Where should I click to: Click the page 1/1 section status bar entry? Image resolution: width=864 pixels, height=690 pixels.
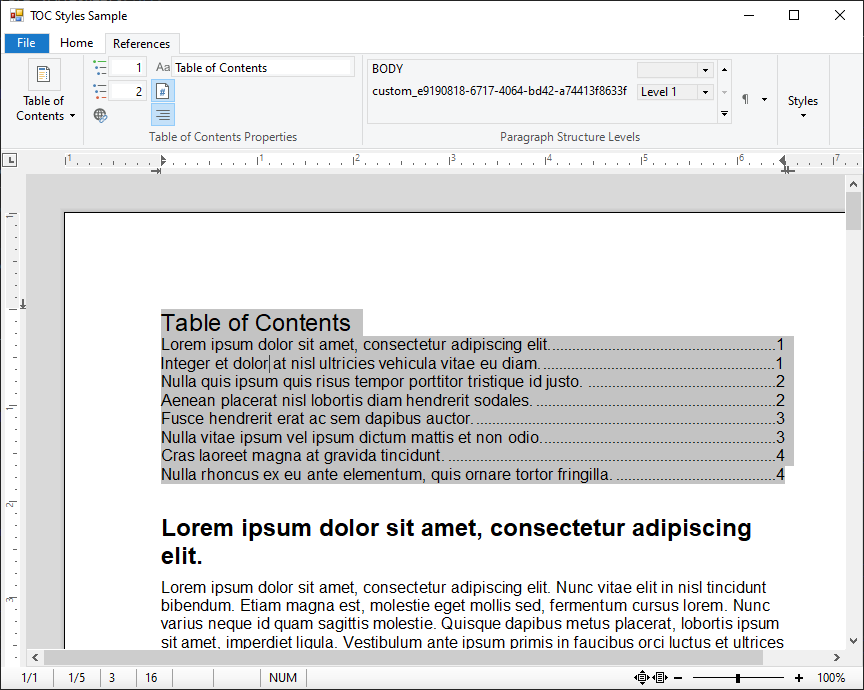pos(29,678)
